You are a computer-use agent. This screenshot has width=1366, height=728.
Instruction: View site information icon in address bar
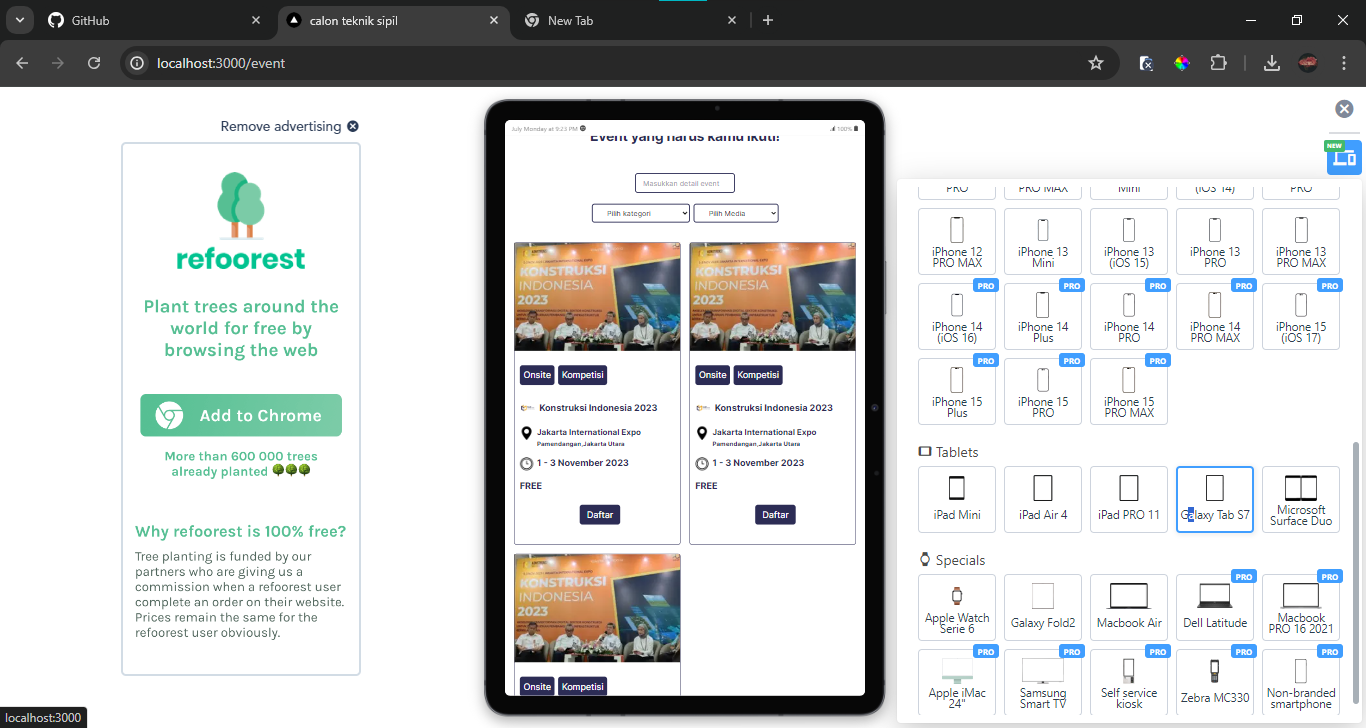138,63
